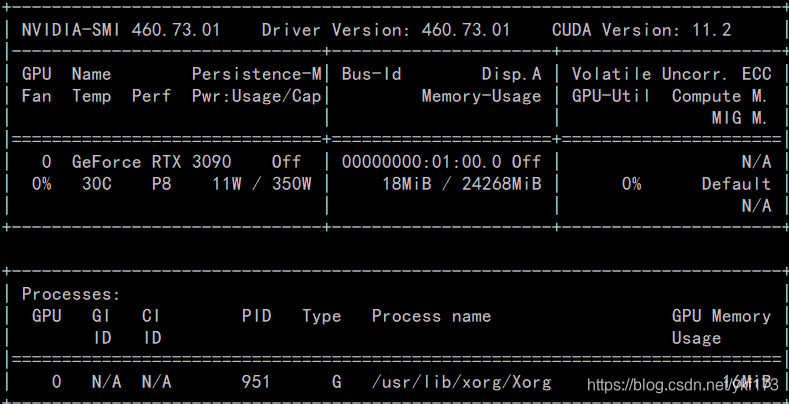789x404 pixels.
Task: Select the "Persistence-M" header
Action: (256, 74)
